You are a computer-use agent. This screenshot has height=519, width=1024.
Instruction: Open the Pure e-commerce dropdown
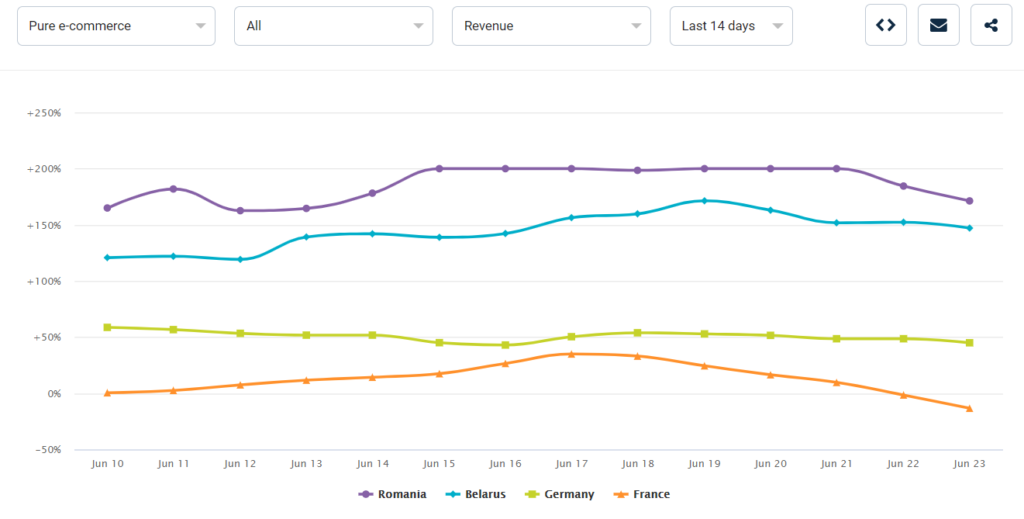[x=116, y=26]
